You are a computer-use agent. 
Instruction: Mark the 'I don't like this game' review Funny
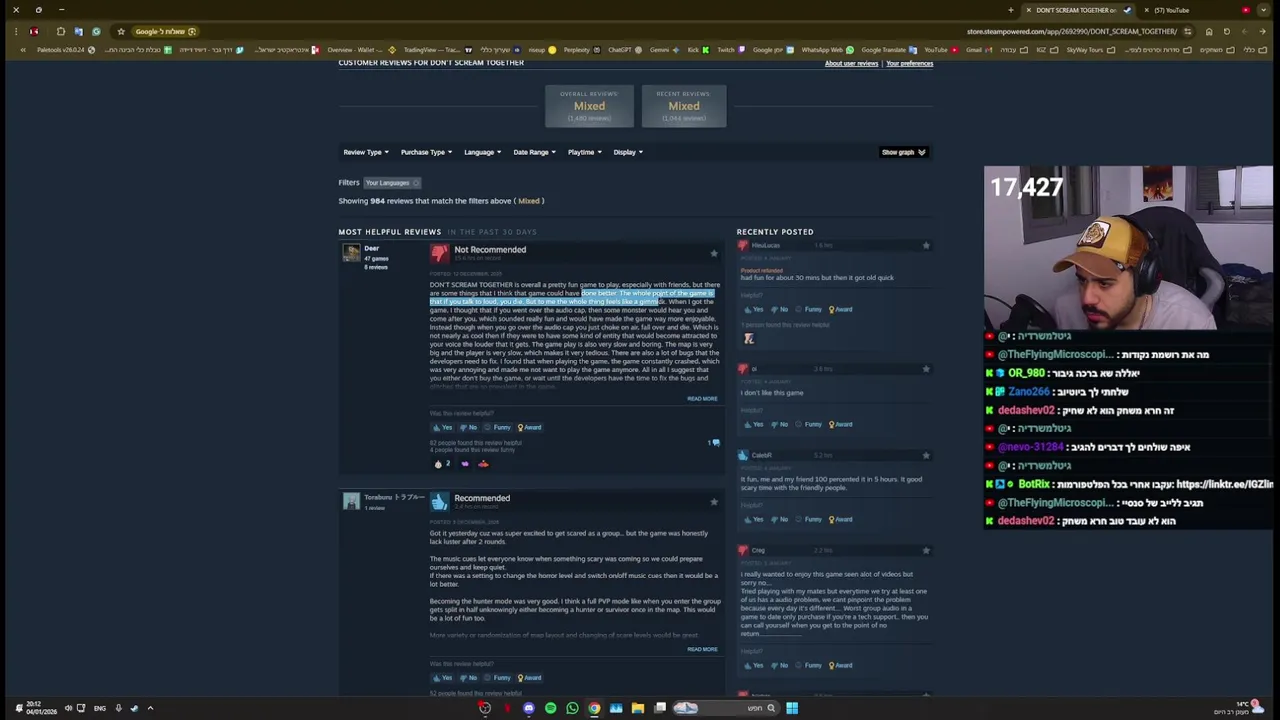click(x=809, y=424)
